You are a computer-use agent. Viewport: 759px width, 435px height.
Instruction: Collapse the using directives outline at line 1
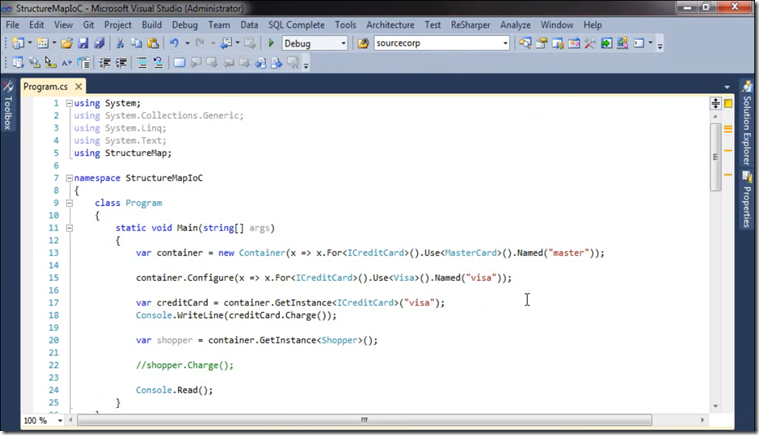coord(69,103)
